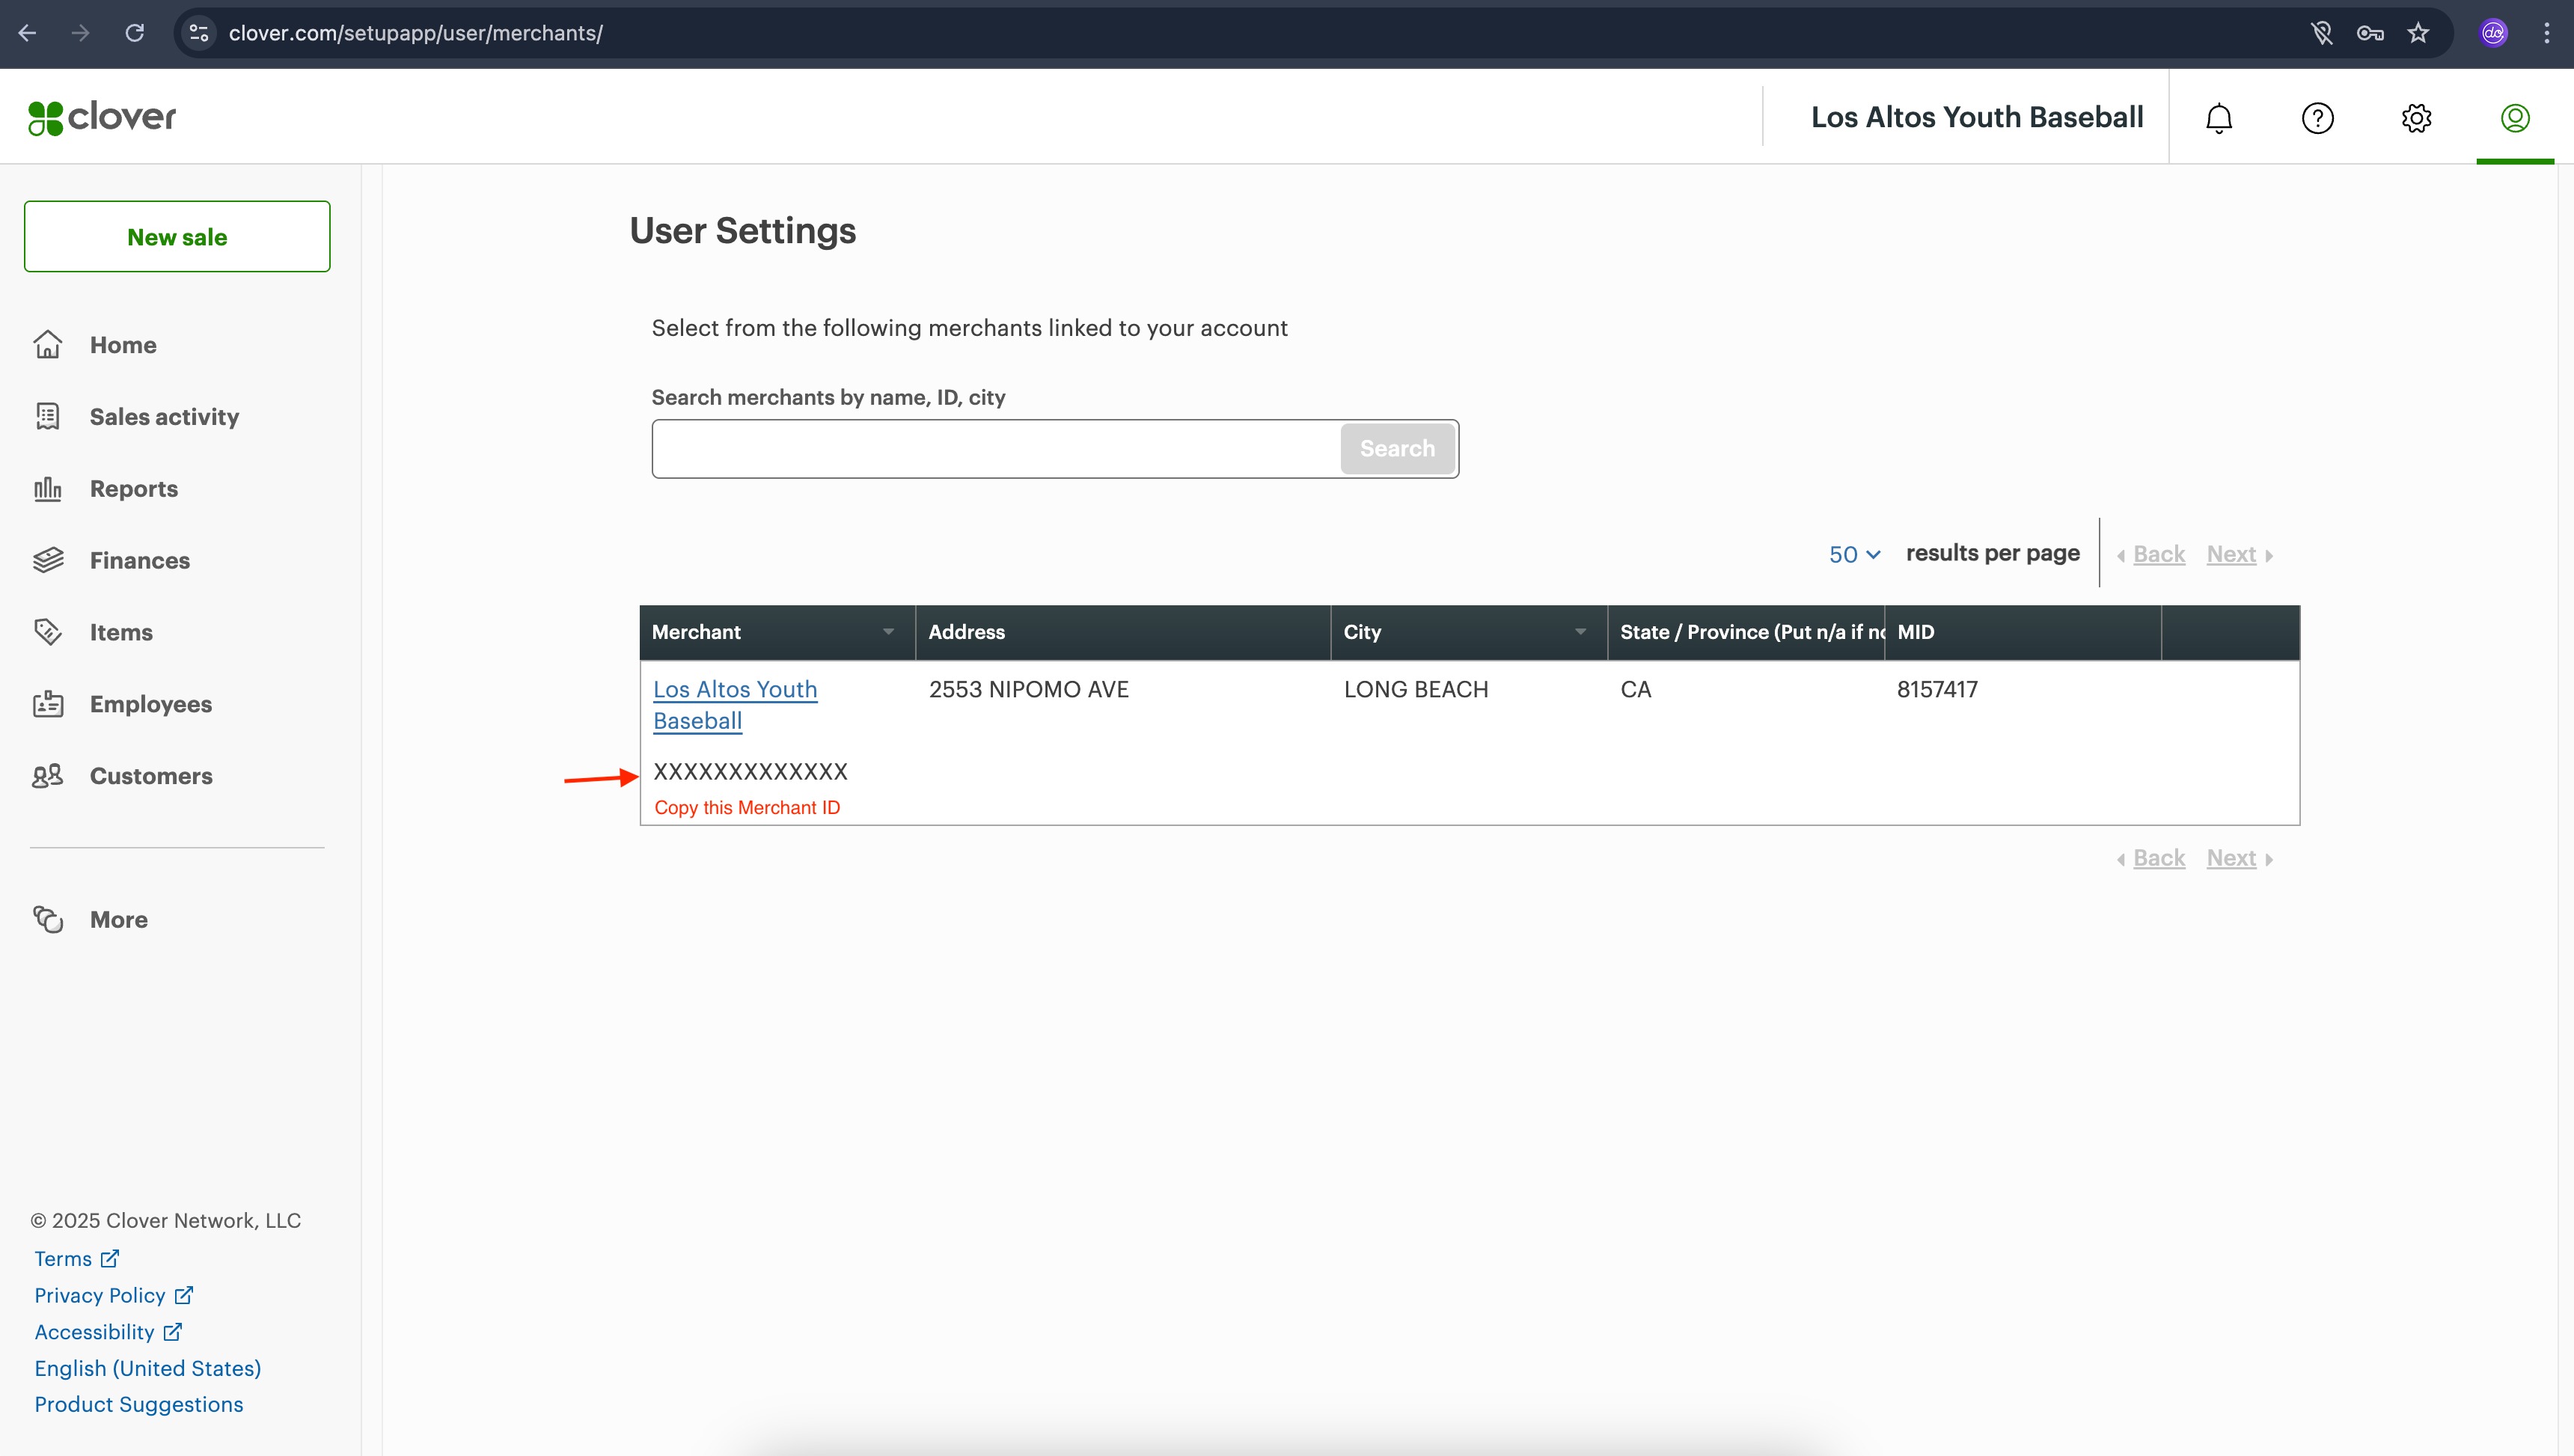Image resolution: width=2574 pixels, height=1456 pixels.
Task: Open browser three-dot menu
Action: 2546,33
